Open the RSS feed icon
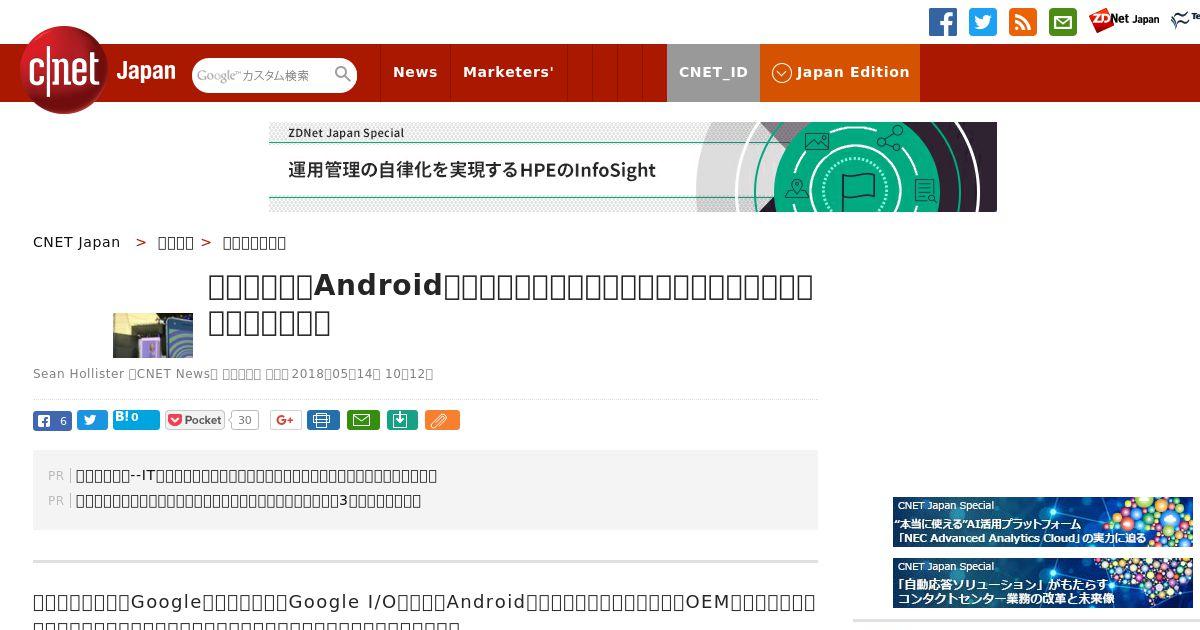 [x=1023, y=22]
